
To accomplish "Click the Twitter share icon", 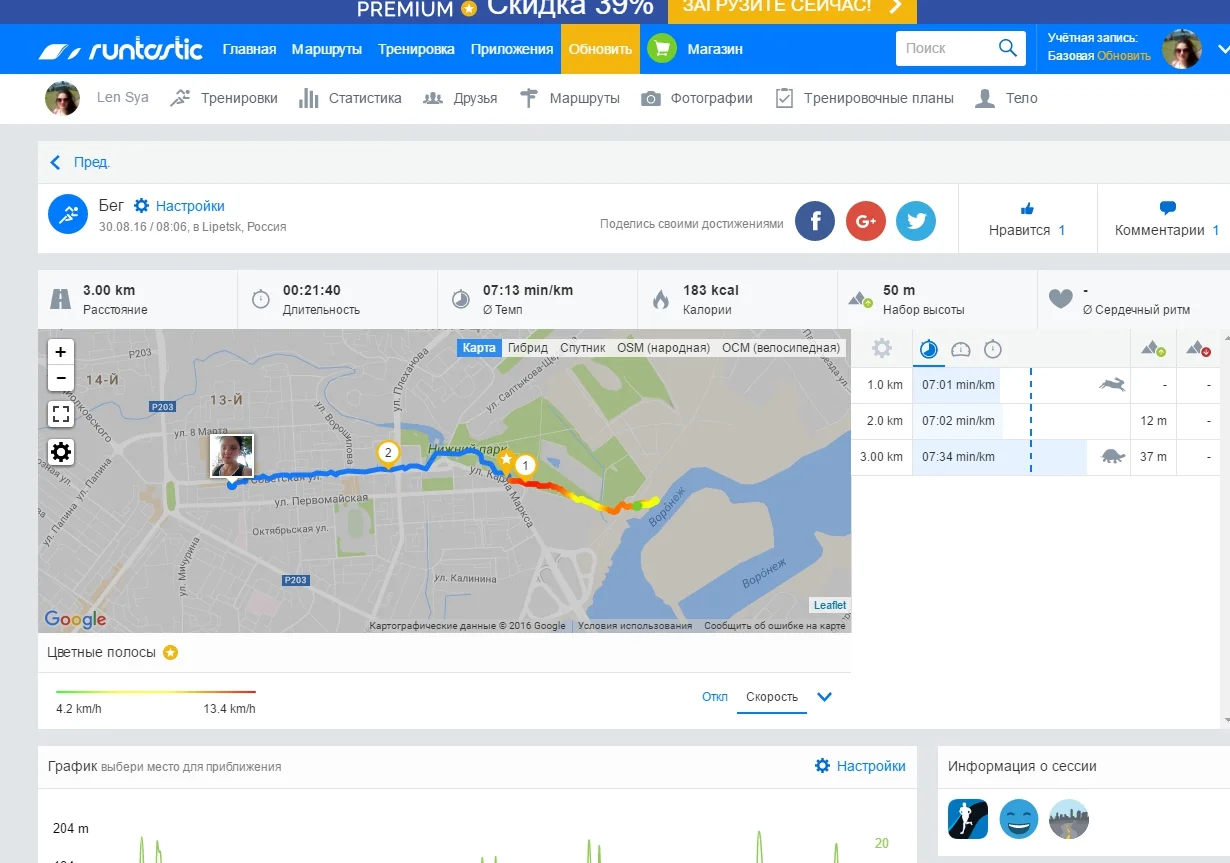I will [916, 221].
